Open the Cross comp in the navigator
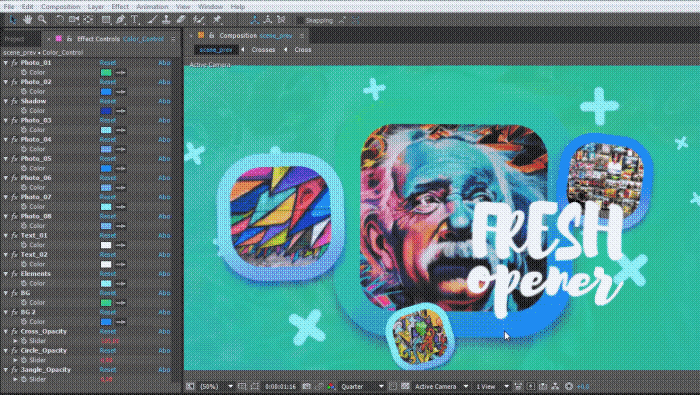 [303, 50]
